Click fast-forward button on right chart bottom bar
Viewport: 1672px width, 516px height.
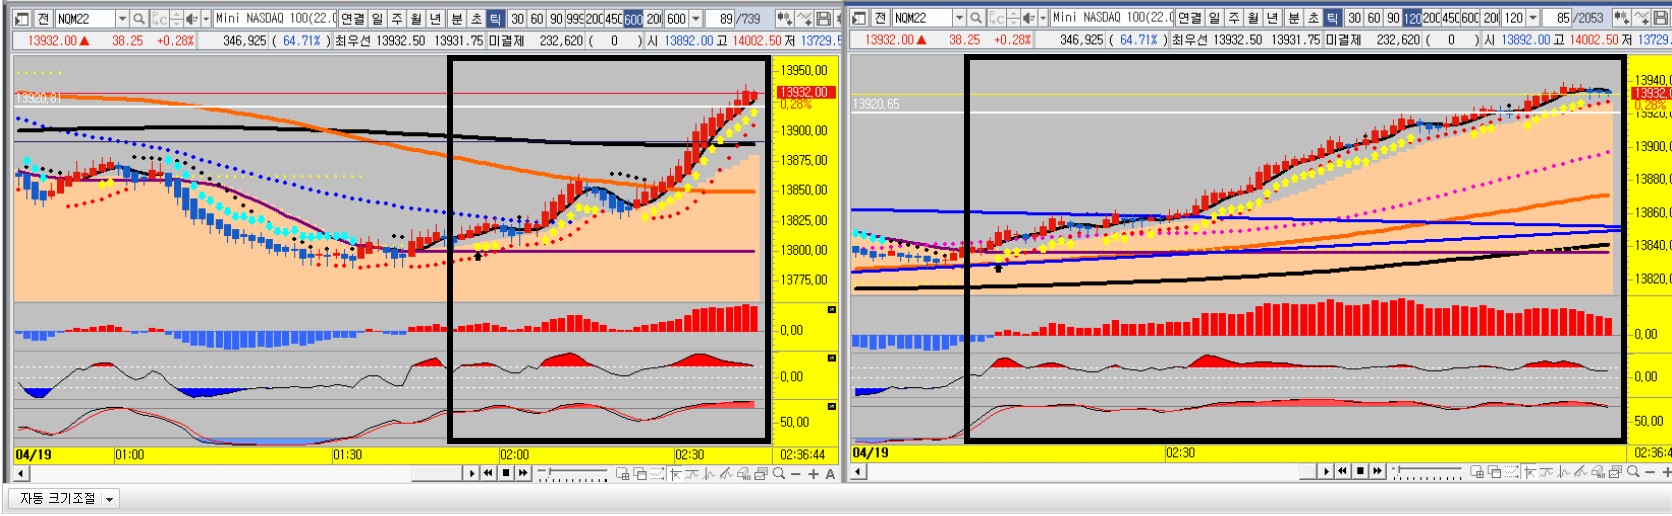tap(1377, 471)
